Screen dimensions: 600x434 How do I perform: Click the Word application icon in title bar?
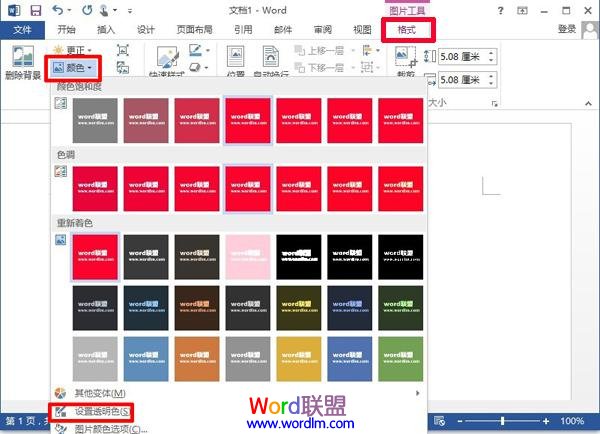(14, 10)
